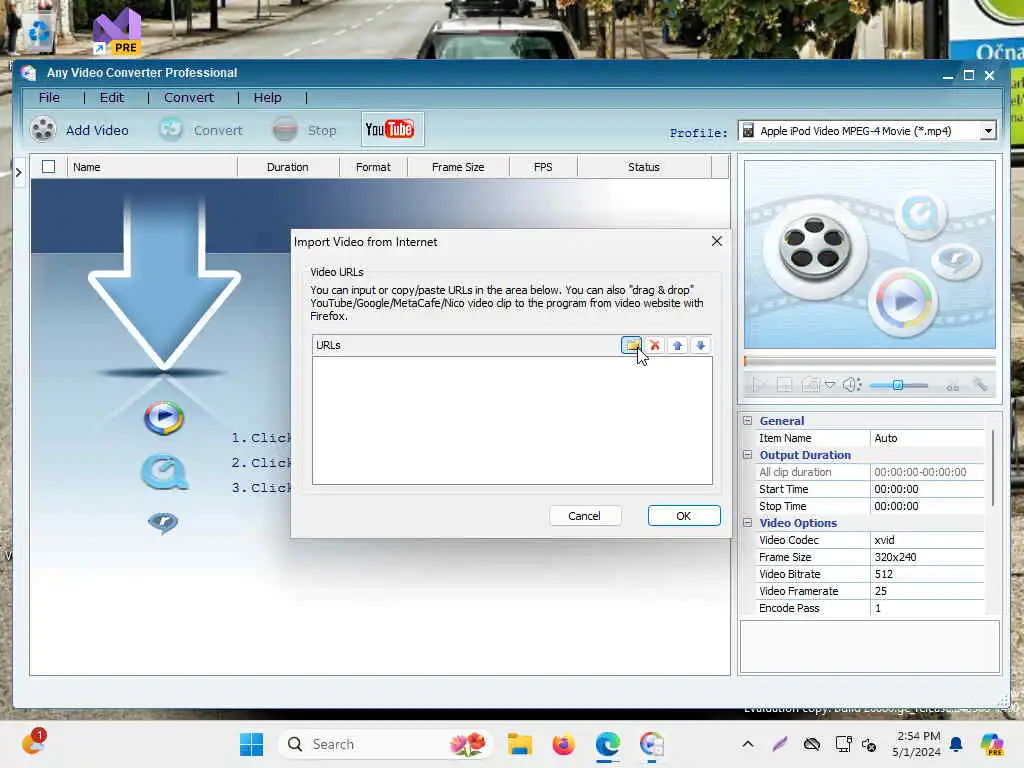Click the taskbar Search box

tap(384, 744)
